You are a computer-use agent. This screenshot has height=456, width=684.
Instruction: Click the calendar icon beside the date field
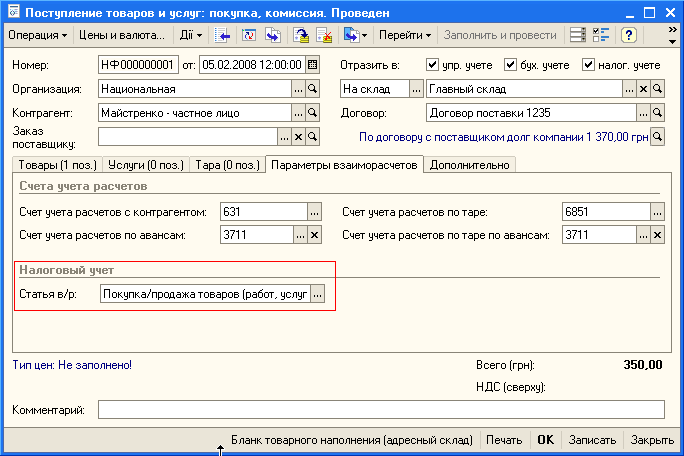coord(313,65)
